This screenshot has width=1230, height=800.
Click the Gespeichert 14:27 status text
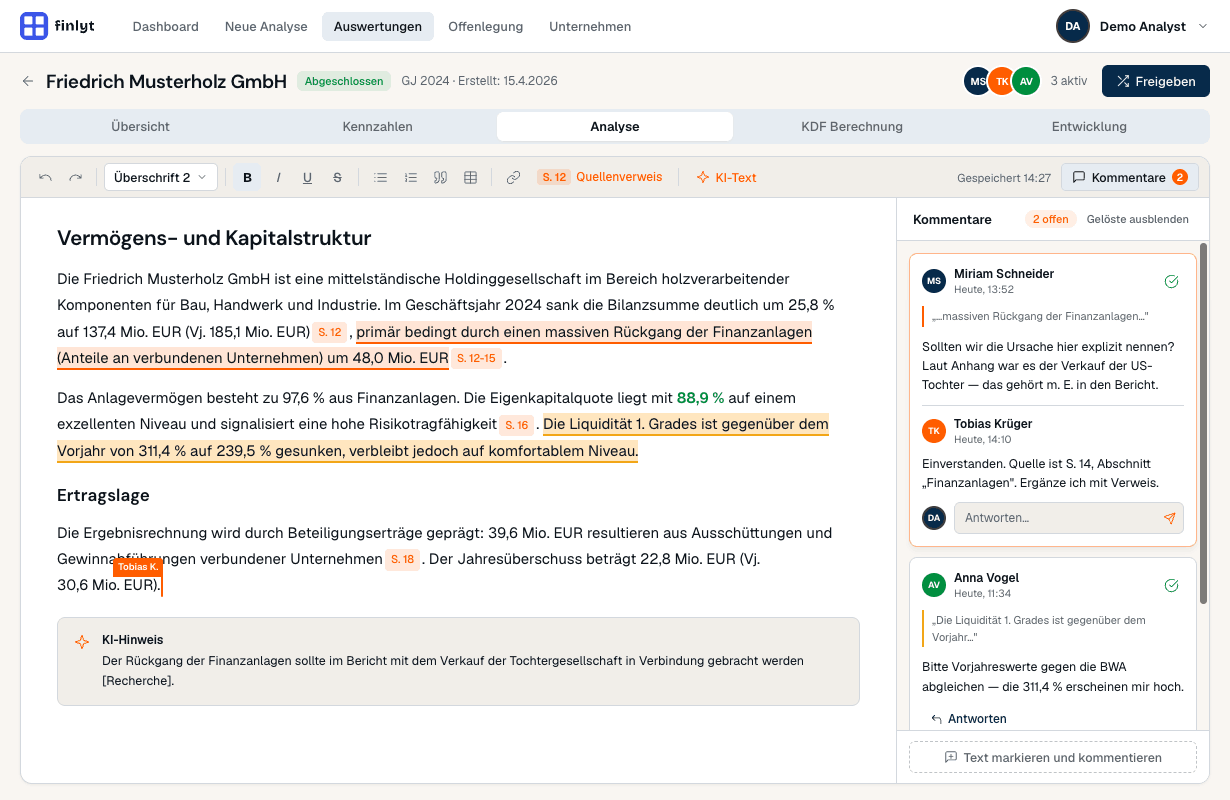(1004, 177)
